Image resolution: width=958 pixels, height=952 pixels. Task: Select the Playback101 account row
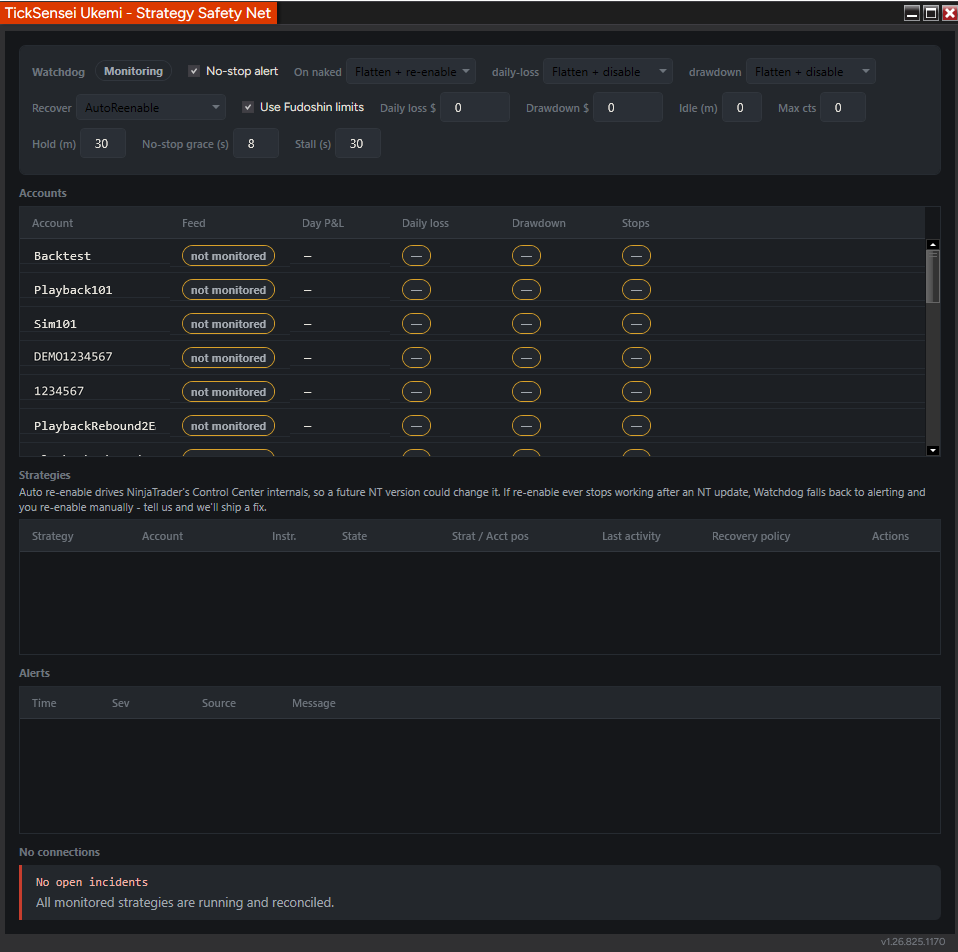click(472, 290)
